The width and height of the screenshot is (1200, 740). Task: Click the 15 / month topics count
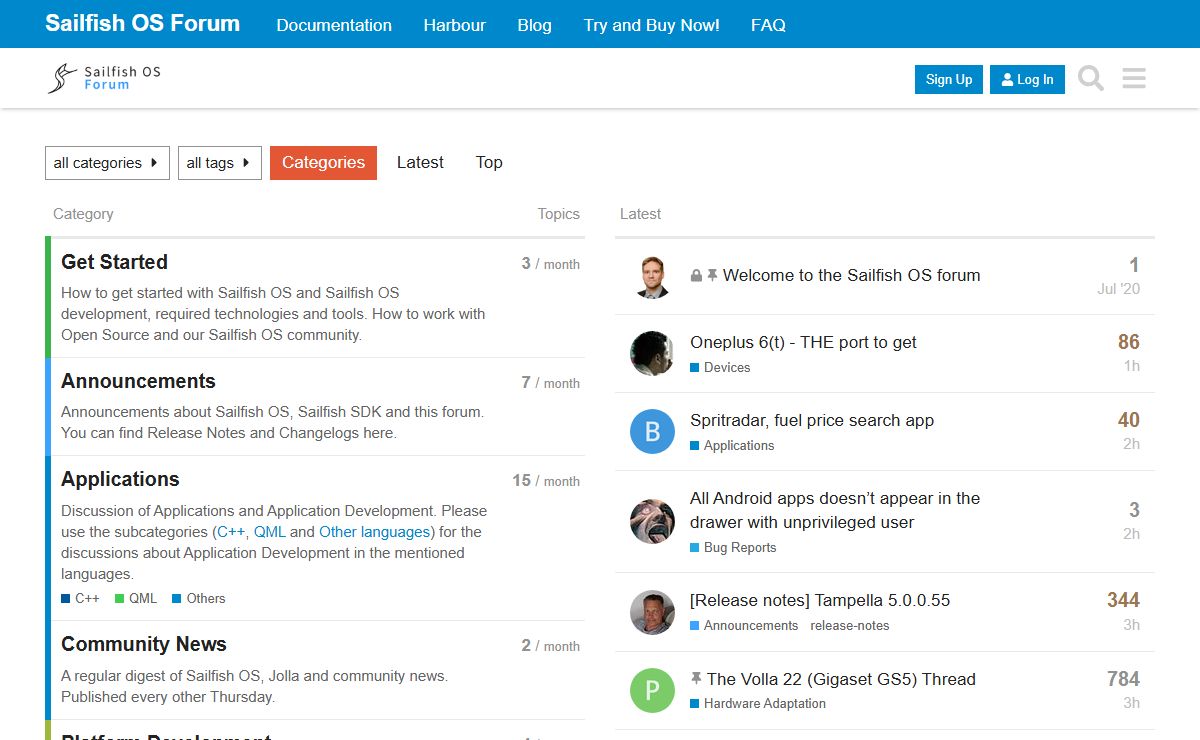[546, 481]
